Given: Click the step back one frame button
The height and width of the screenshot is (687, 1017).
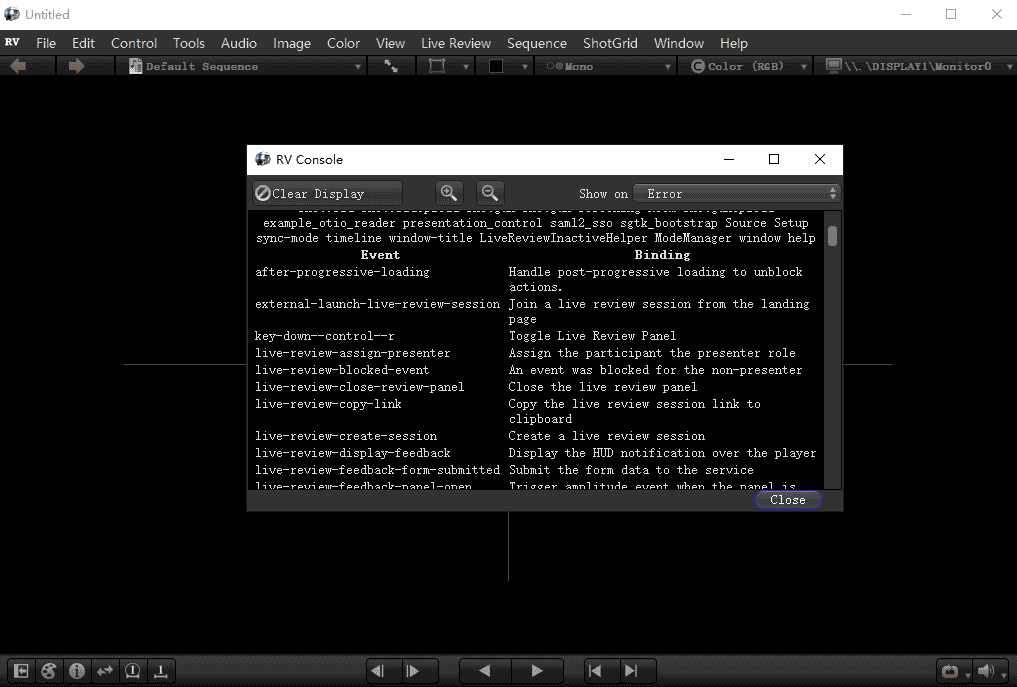Looking at the screenshot, I should point(377,671).
